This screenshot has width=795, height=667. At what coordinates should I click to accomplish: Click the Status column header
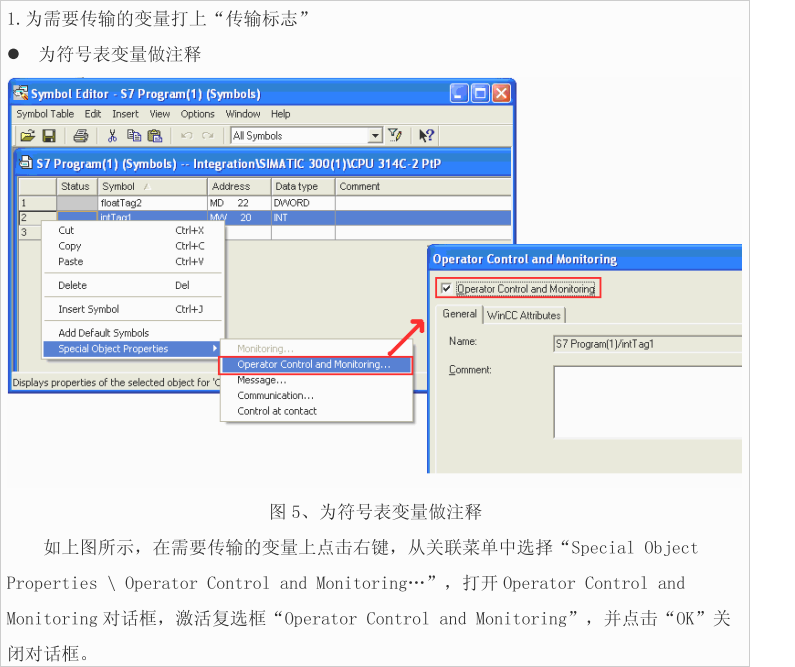[x=76, y=187]
